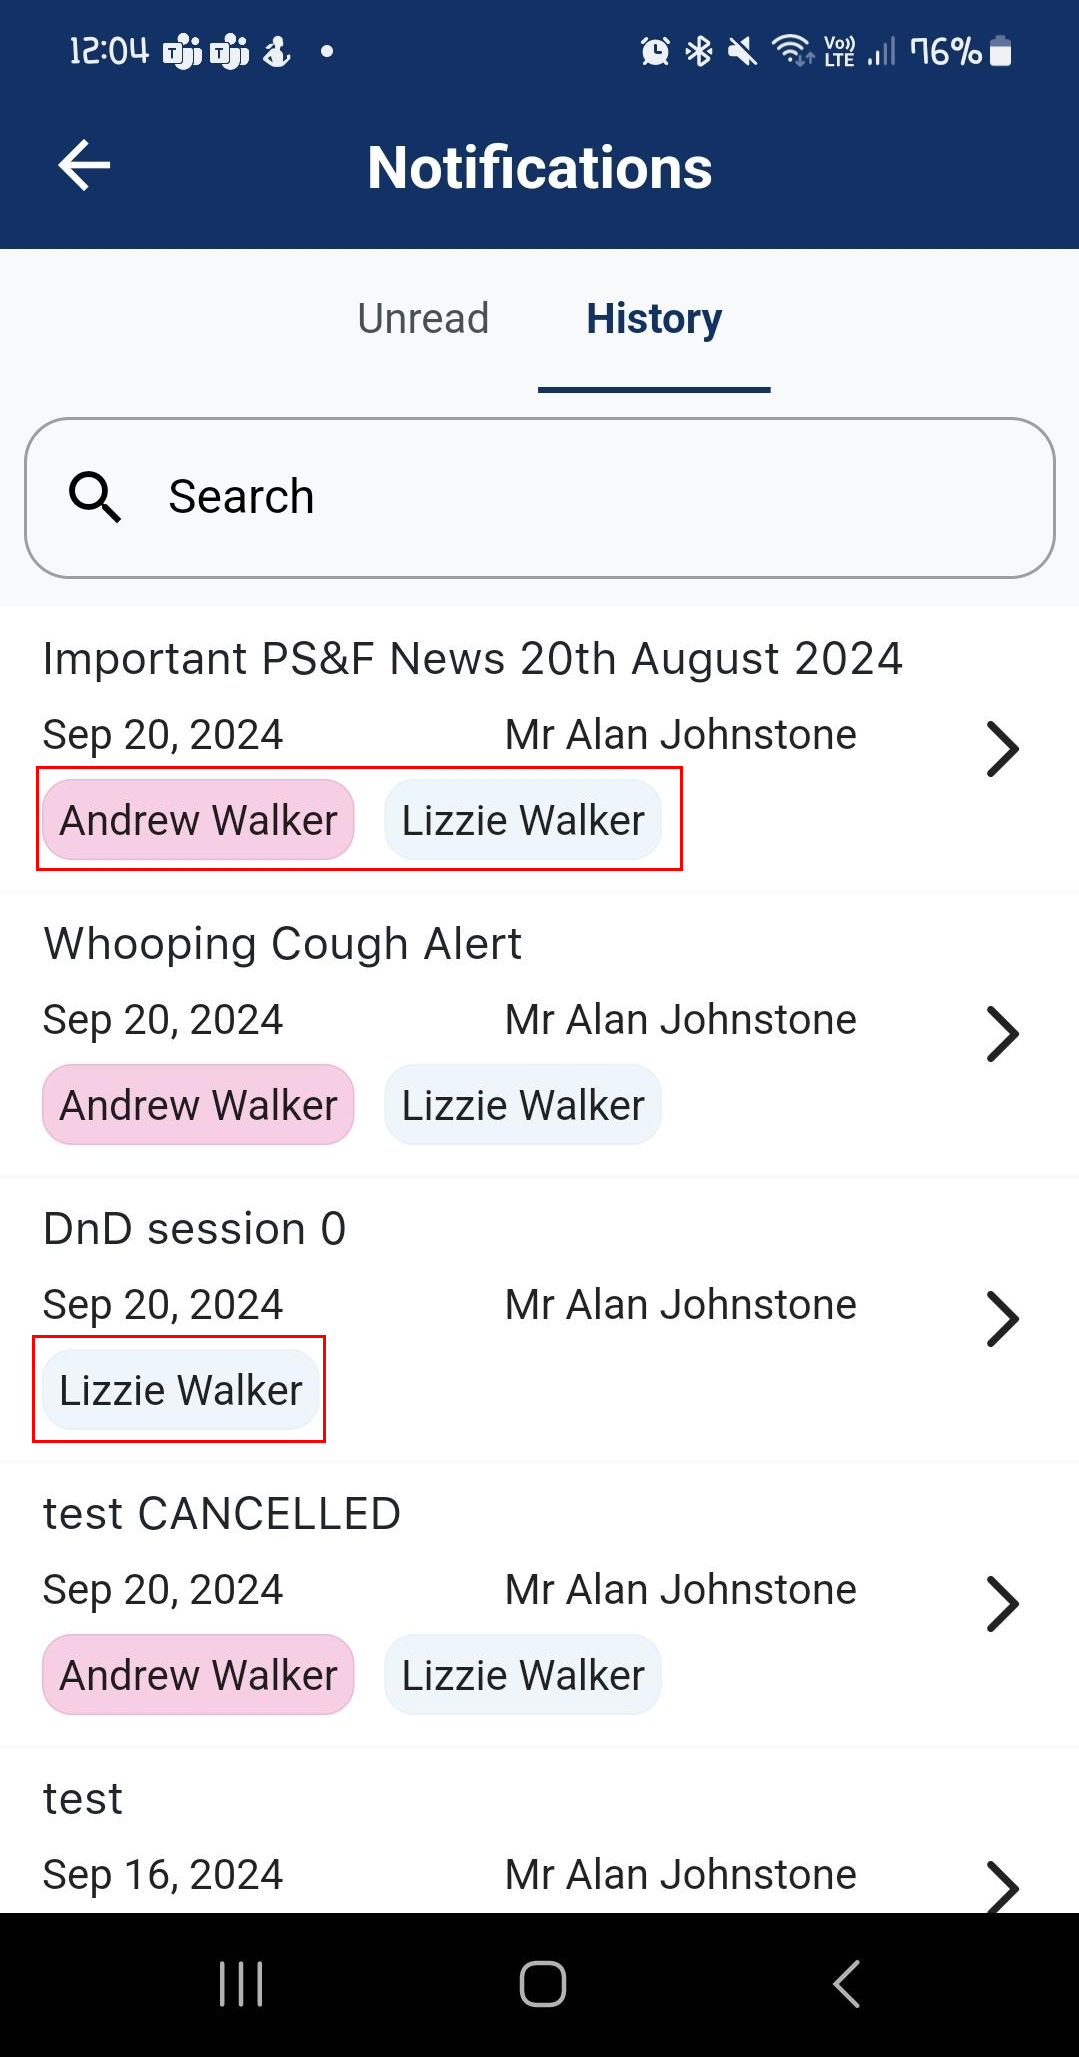Tap the Wi-Fi icon in status bar
This screenshot has width=1079, height=2057.
click(x=792, y=50)
